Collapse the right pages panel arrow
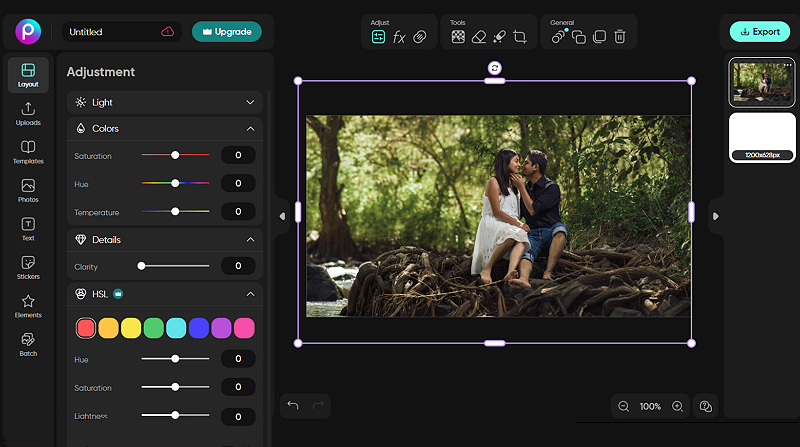This screenshot has height=447, width=800. pos(715,216)
